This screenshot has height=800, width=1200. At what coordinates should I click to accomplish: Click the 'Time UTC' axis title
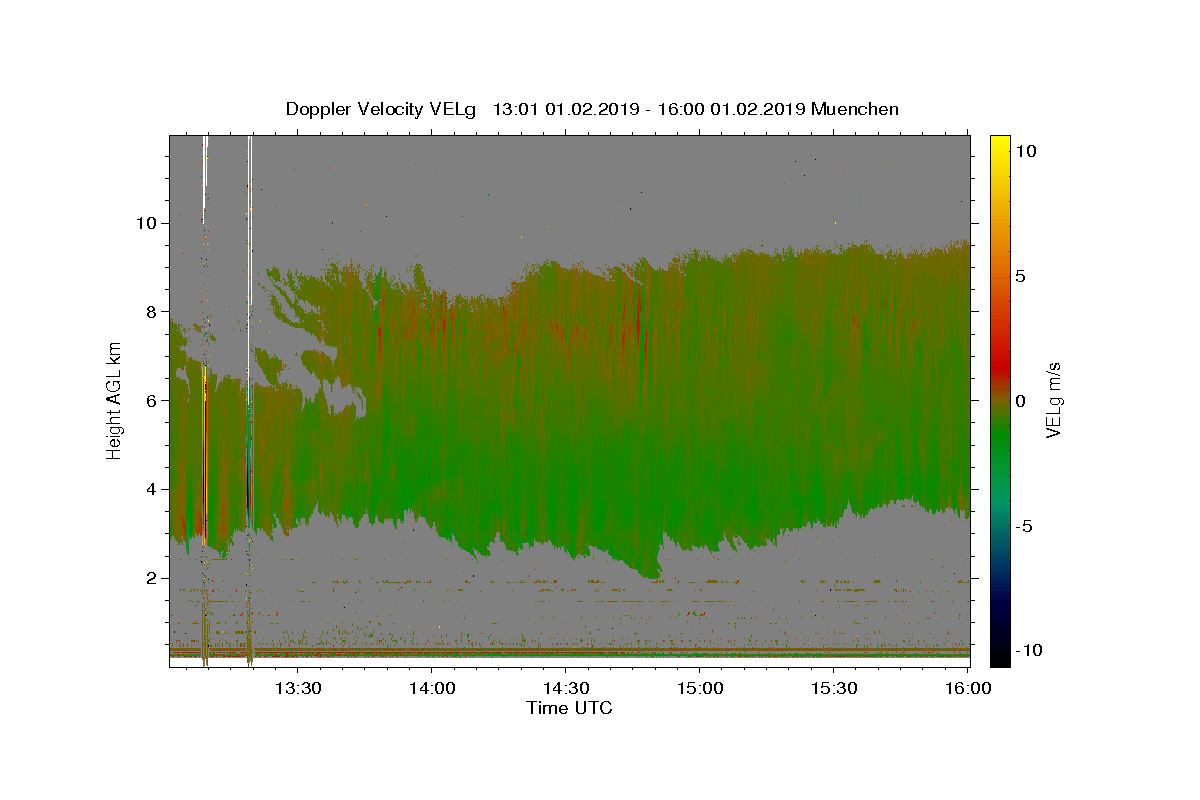tap(569, 708)
